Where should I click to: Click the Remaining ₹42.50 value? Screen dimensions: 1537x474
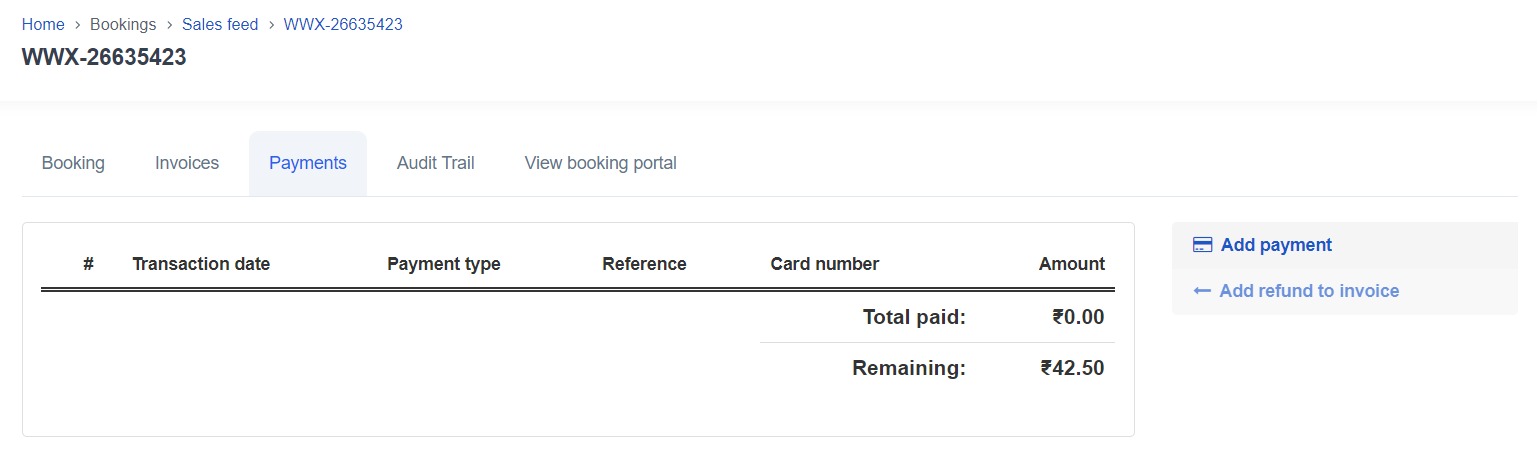(x=1072, y=368)
